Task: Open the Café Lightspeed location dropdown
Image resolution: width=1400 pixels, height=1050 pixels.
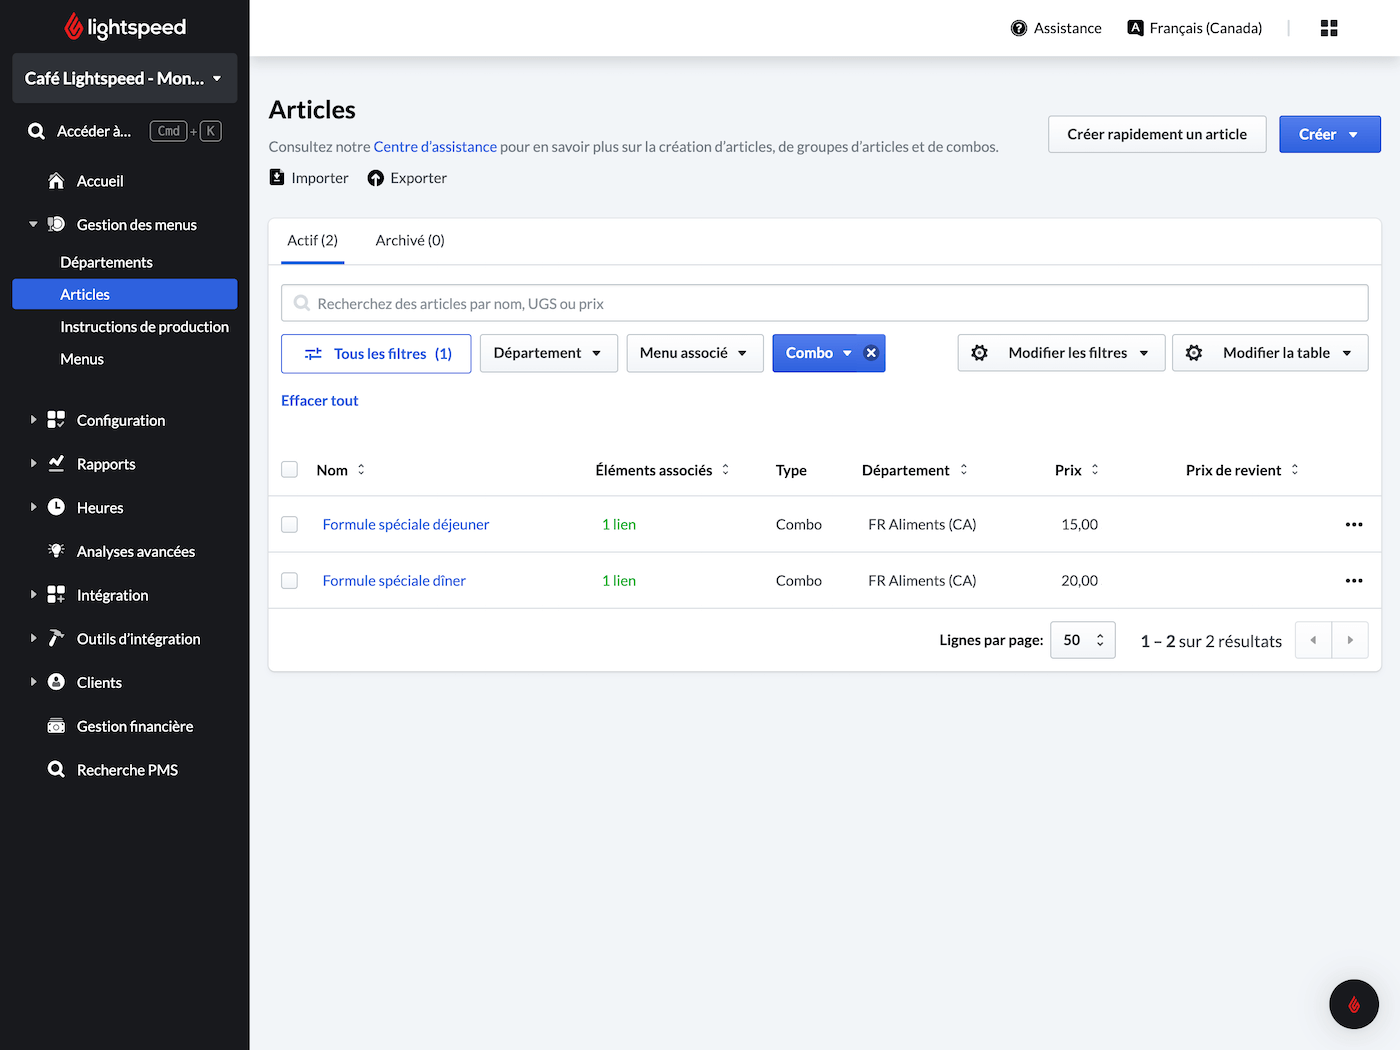Action: coord(125,78)
